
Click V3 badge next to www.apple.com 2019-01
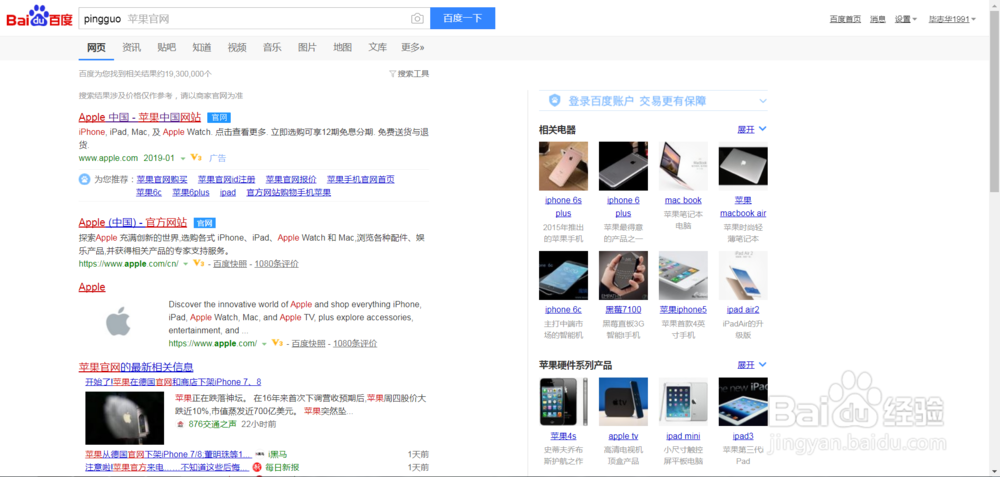pos(196,158)
